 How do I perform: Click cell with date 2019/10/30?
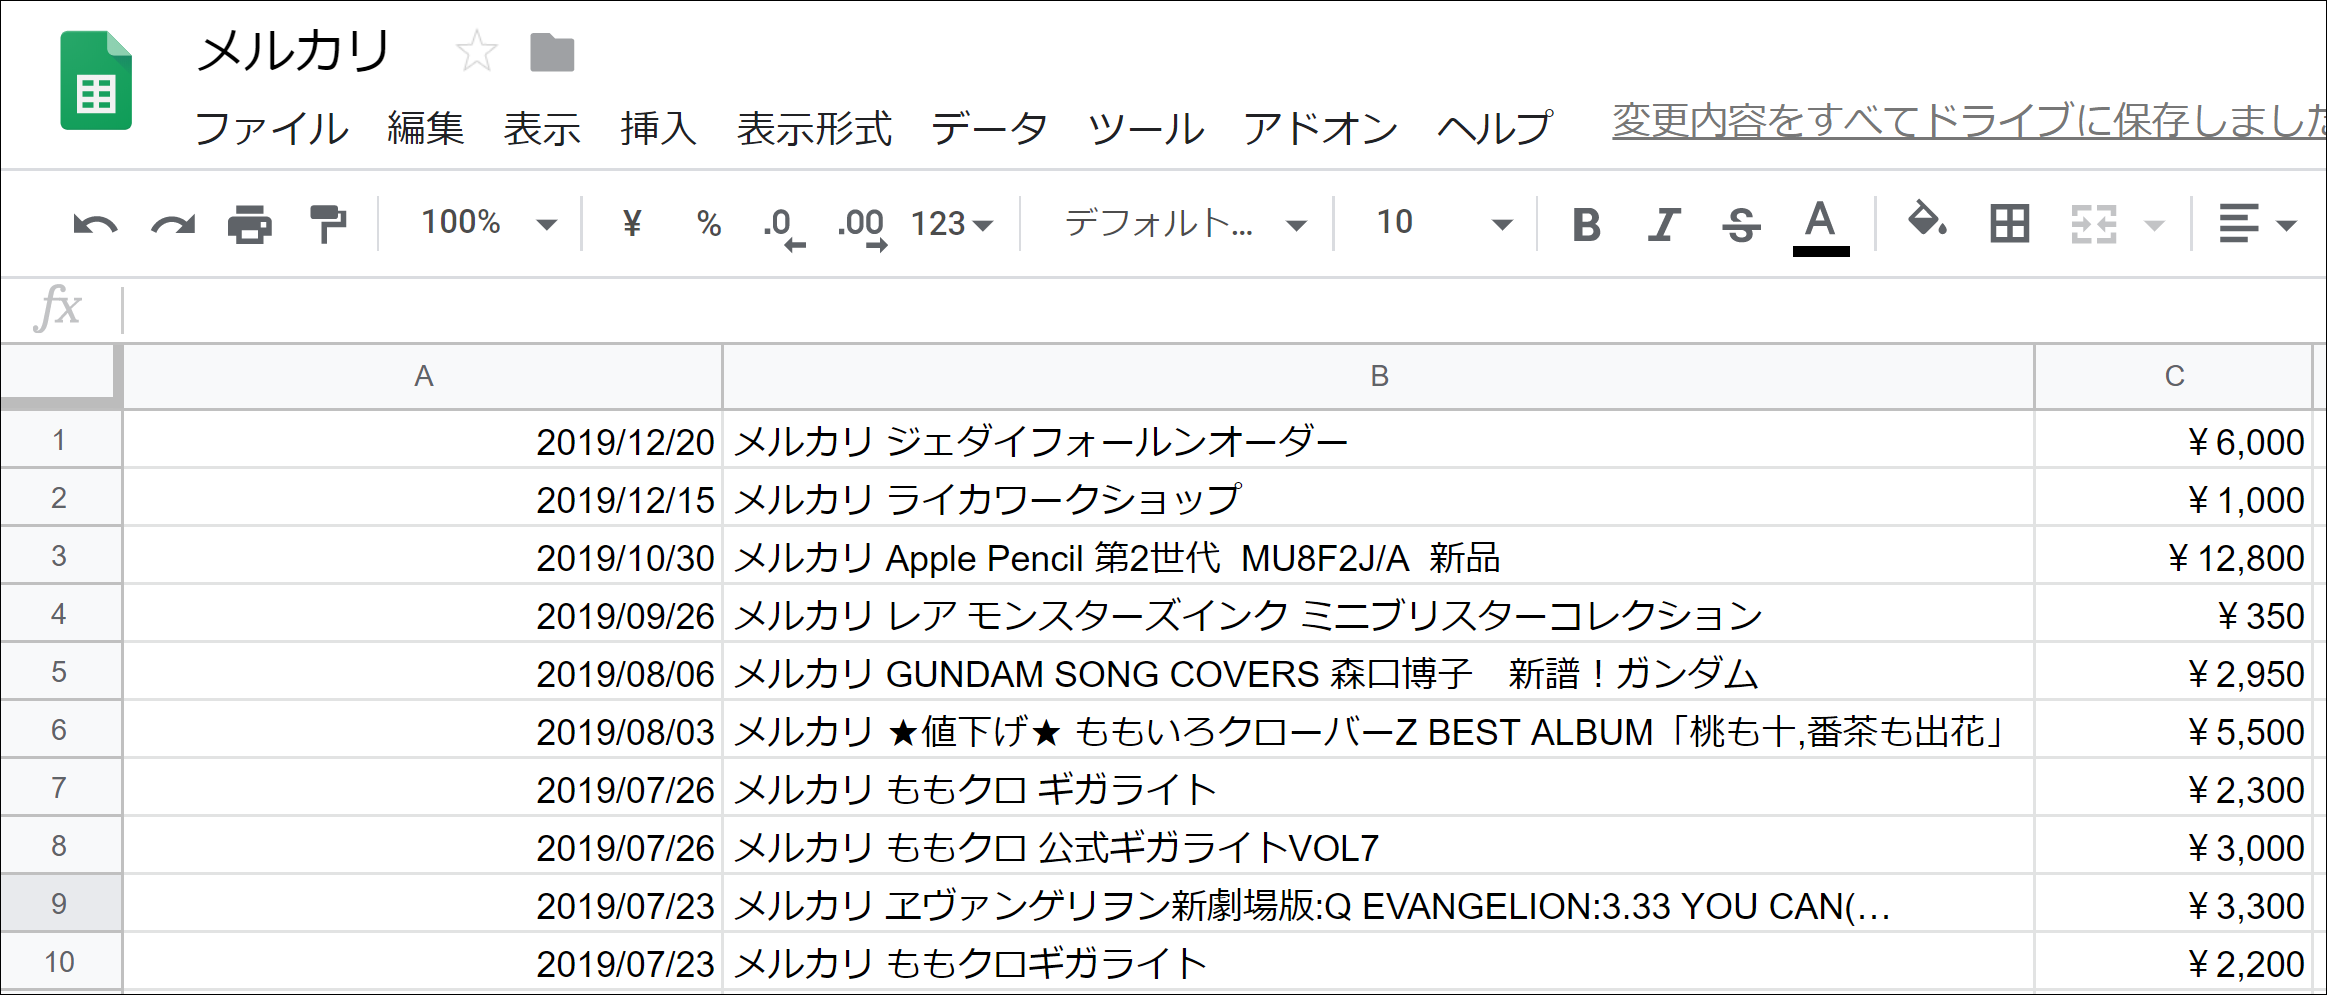(423, 557)
